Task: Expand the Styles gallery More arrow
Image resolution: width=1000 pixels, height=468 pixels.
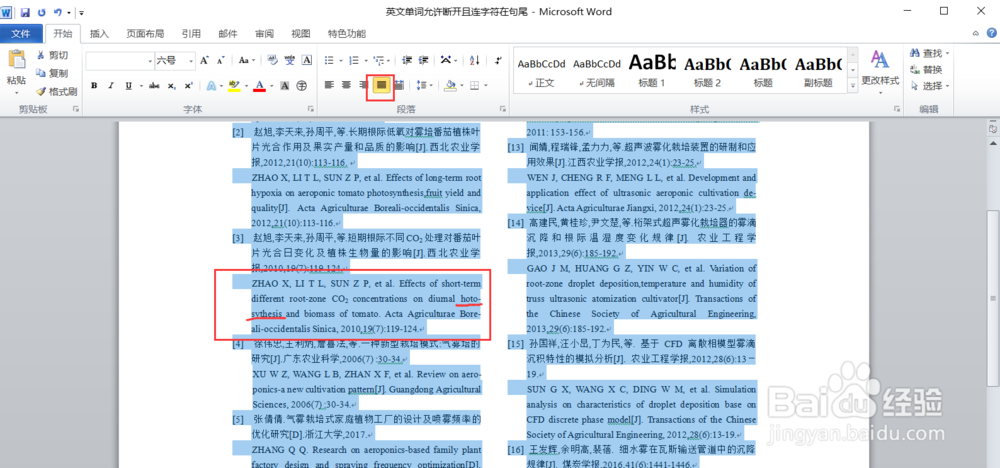Action: tap(851, 85)
